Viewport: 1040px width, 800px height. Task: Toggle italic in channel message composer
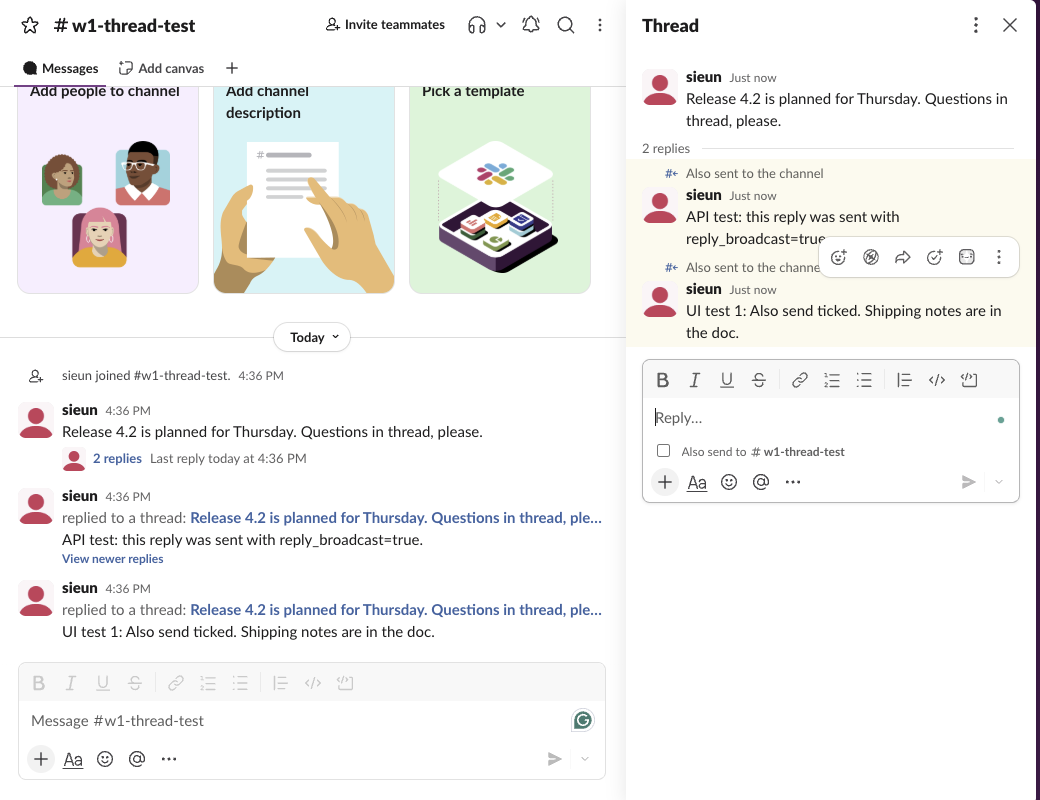pyautogui.click(x=70, y=683)
